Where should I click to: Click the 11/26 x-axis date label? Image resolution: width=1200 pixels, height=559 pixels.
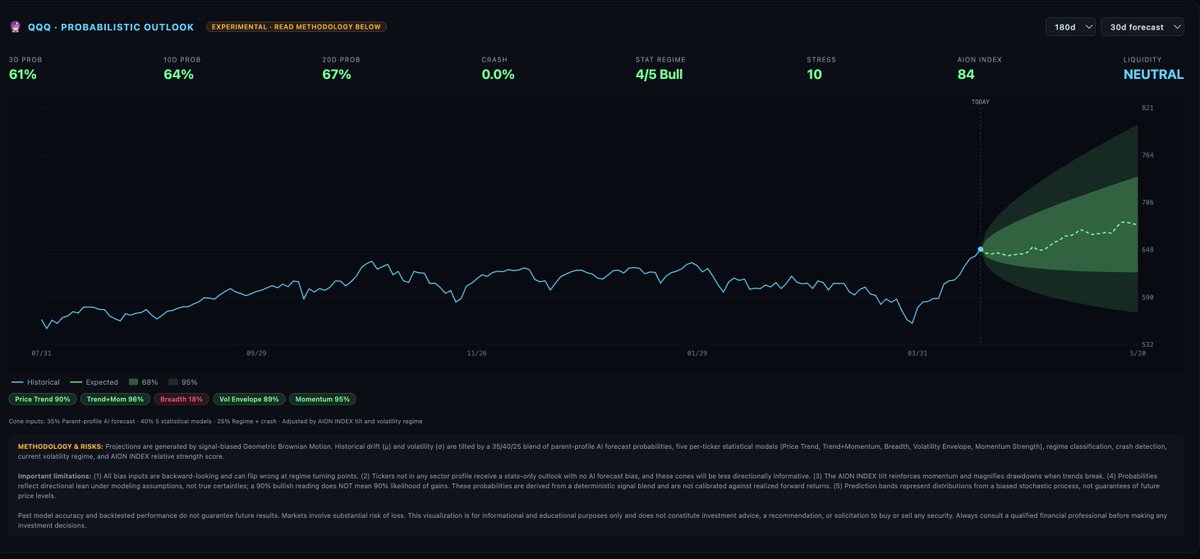[x=477, y=353]
